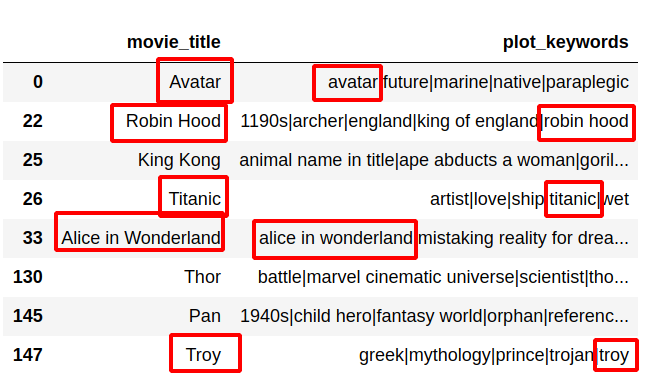Screen dimensions: 656x375
Task: Click the highlighted avatar keyword
Action: click(353, 82)
